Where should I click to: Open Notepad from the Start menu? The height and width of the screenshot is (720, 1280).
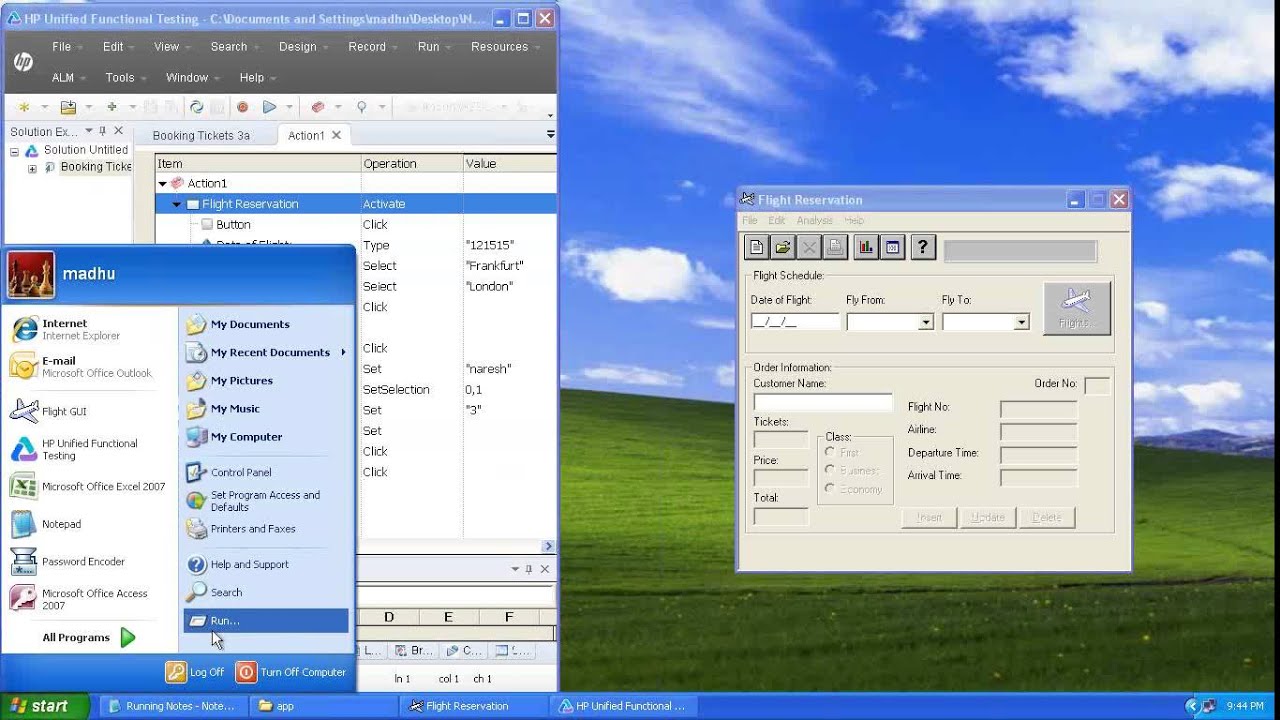[x=45, y=524]
